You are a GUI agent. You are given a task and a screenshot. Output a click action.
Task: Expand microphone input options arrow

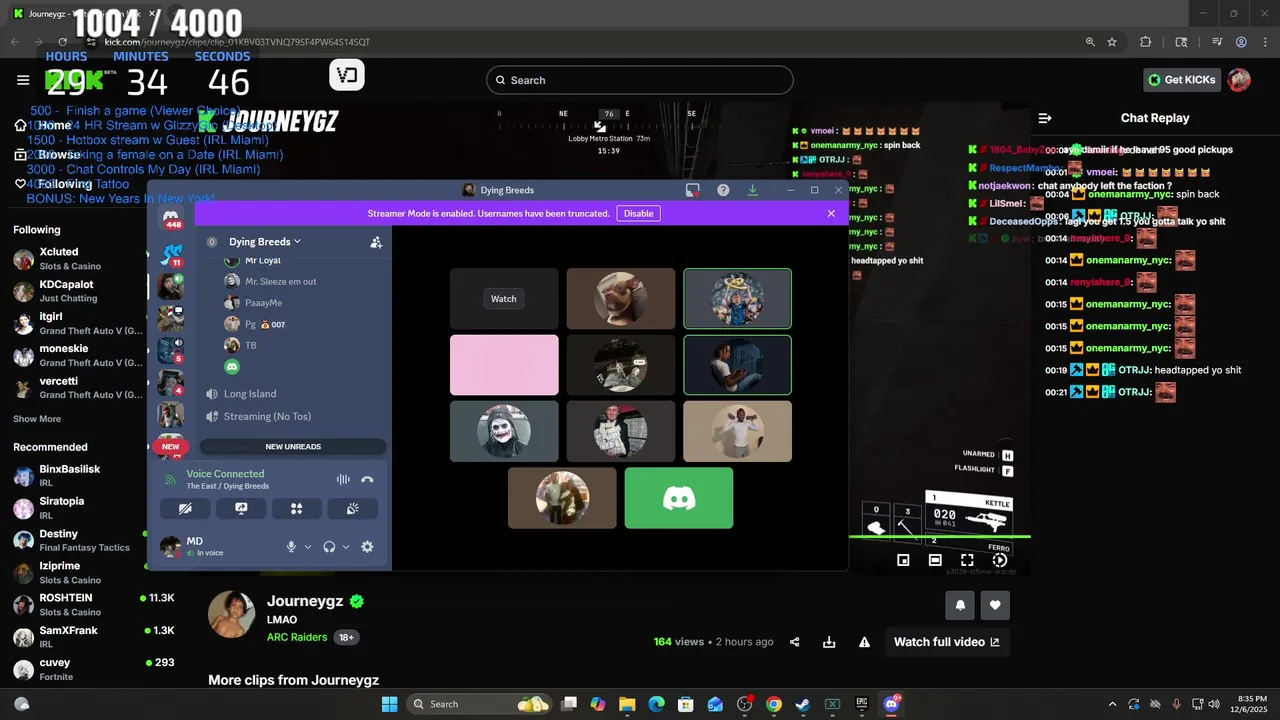(x=308, y=547)
